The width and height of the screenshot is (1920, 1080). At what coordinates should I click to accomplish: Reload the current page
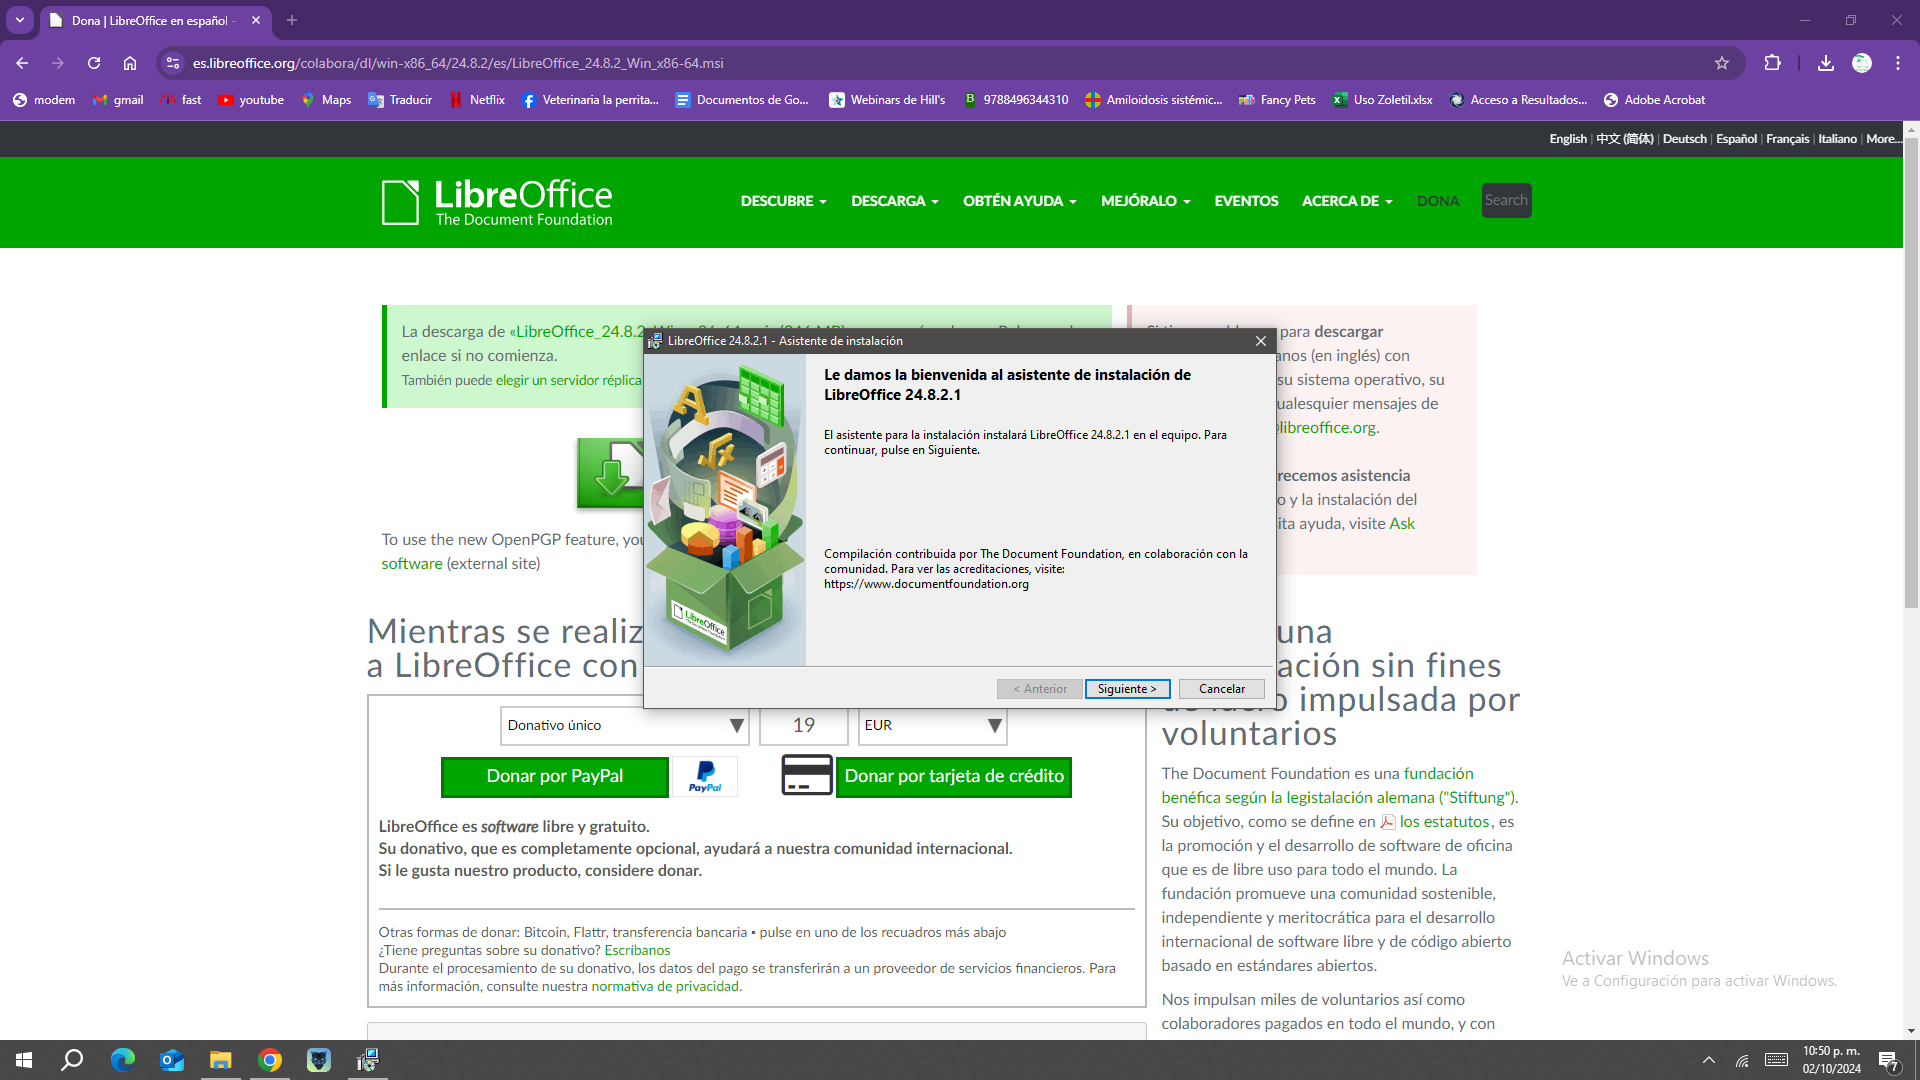tap(94, 63)
